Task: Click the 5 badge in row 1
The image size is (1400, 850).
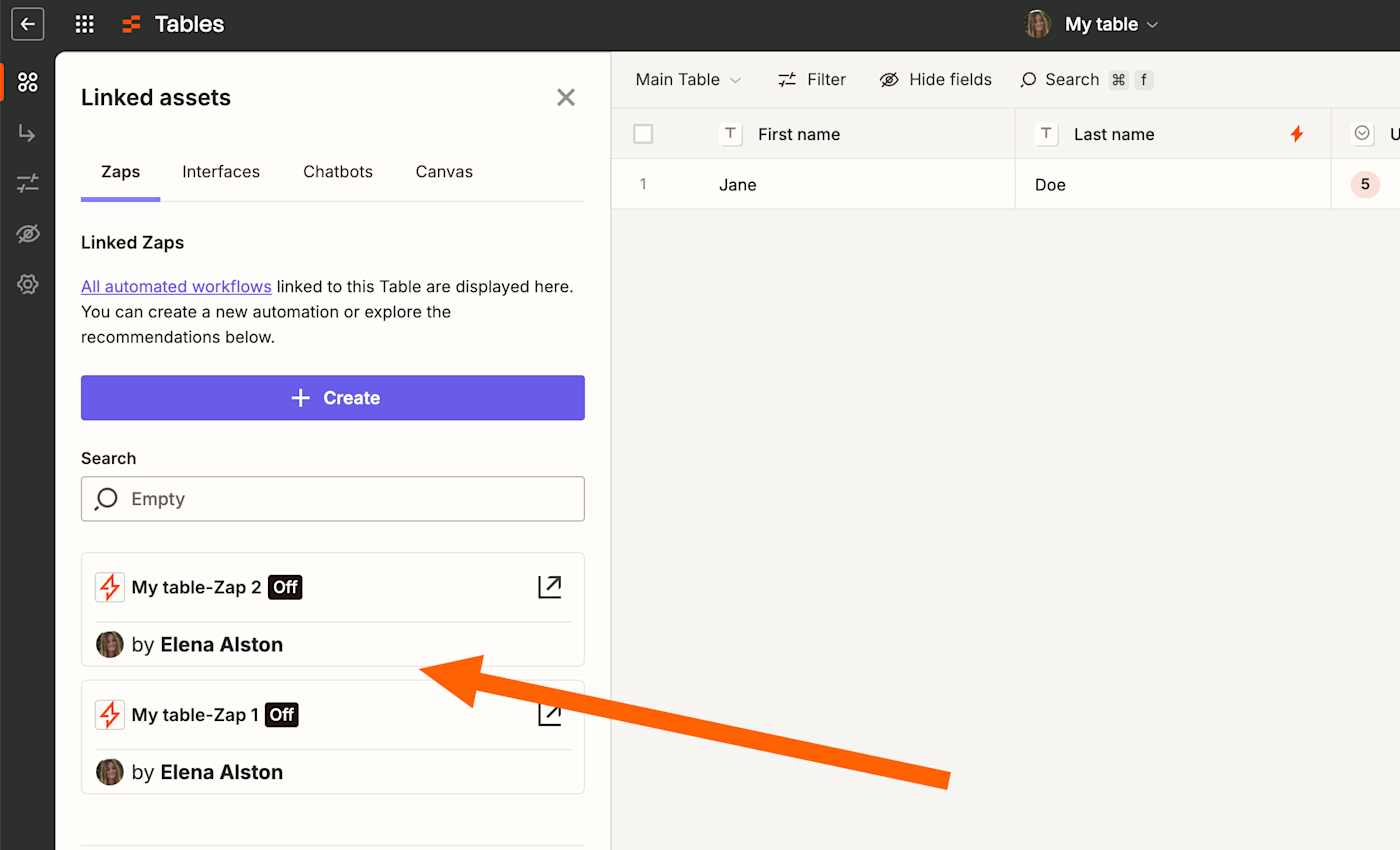Action: click(1365, 184)
